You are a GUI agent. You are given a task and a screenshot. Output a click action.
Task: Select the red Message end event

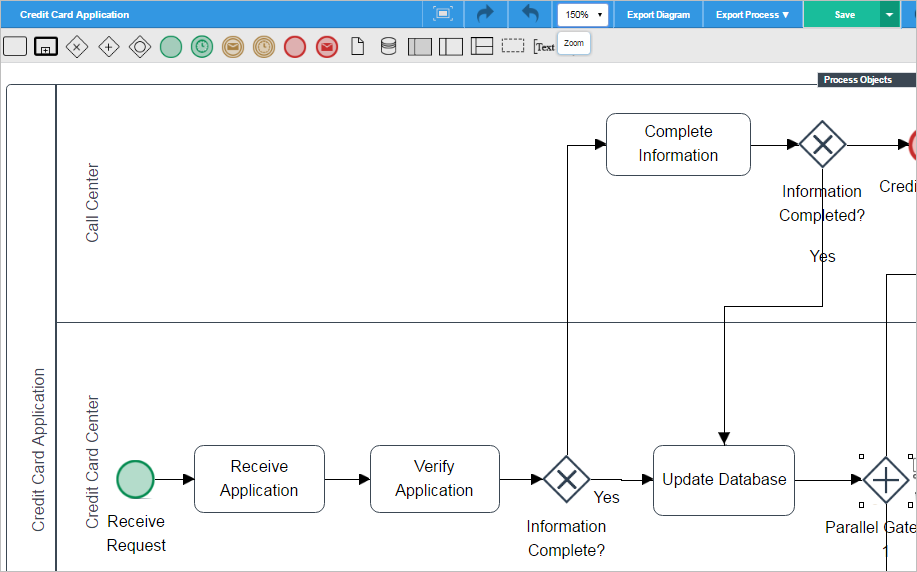(326, 46)
